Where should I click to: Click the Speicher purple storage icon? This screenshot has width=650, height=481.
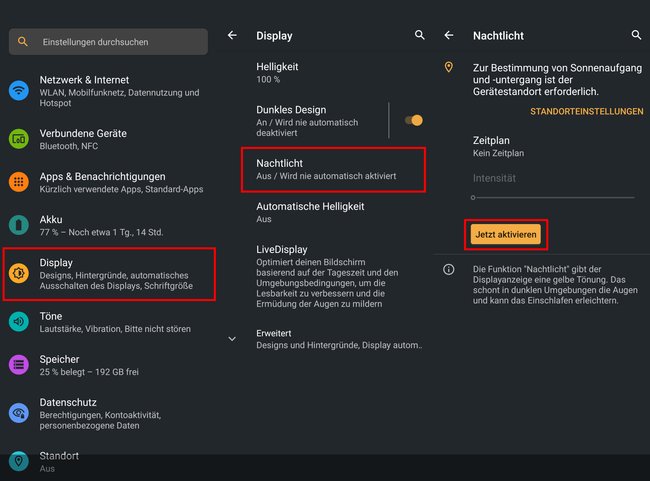19,364
